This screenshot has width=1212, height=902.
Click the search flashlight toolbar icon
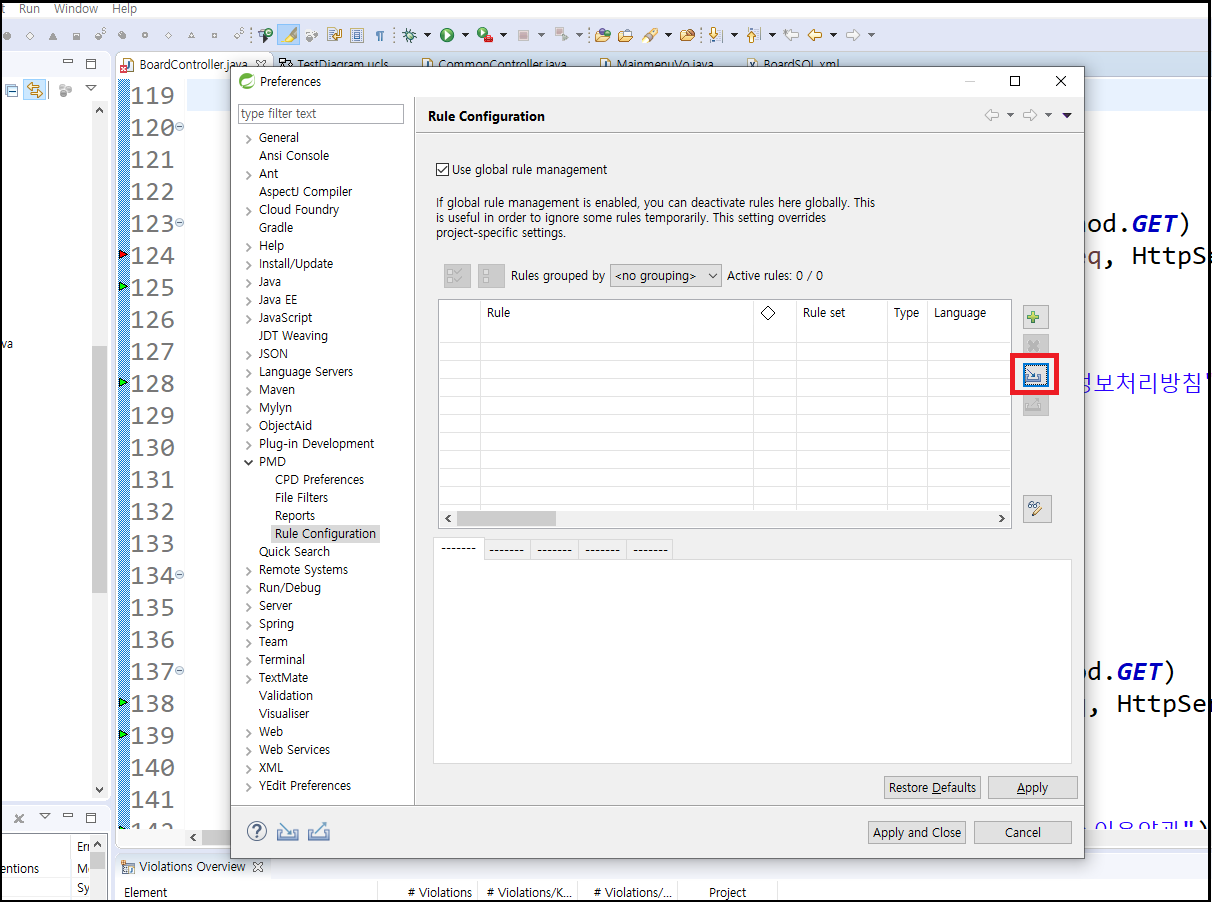(x=650, y=35)
